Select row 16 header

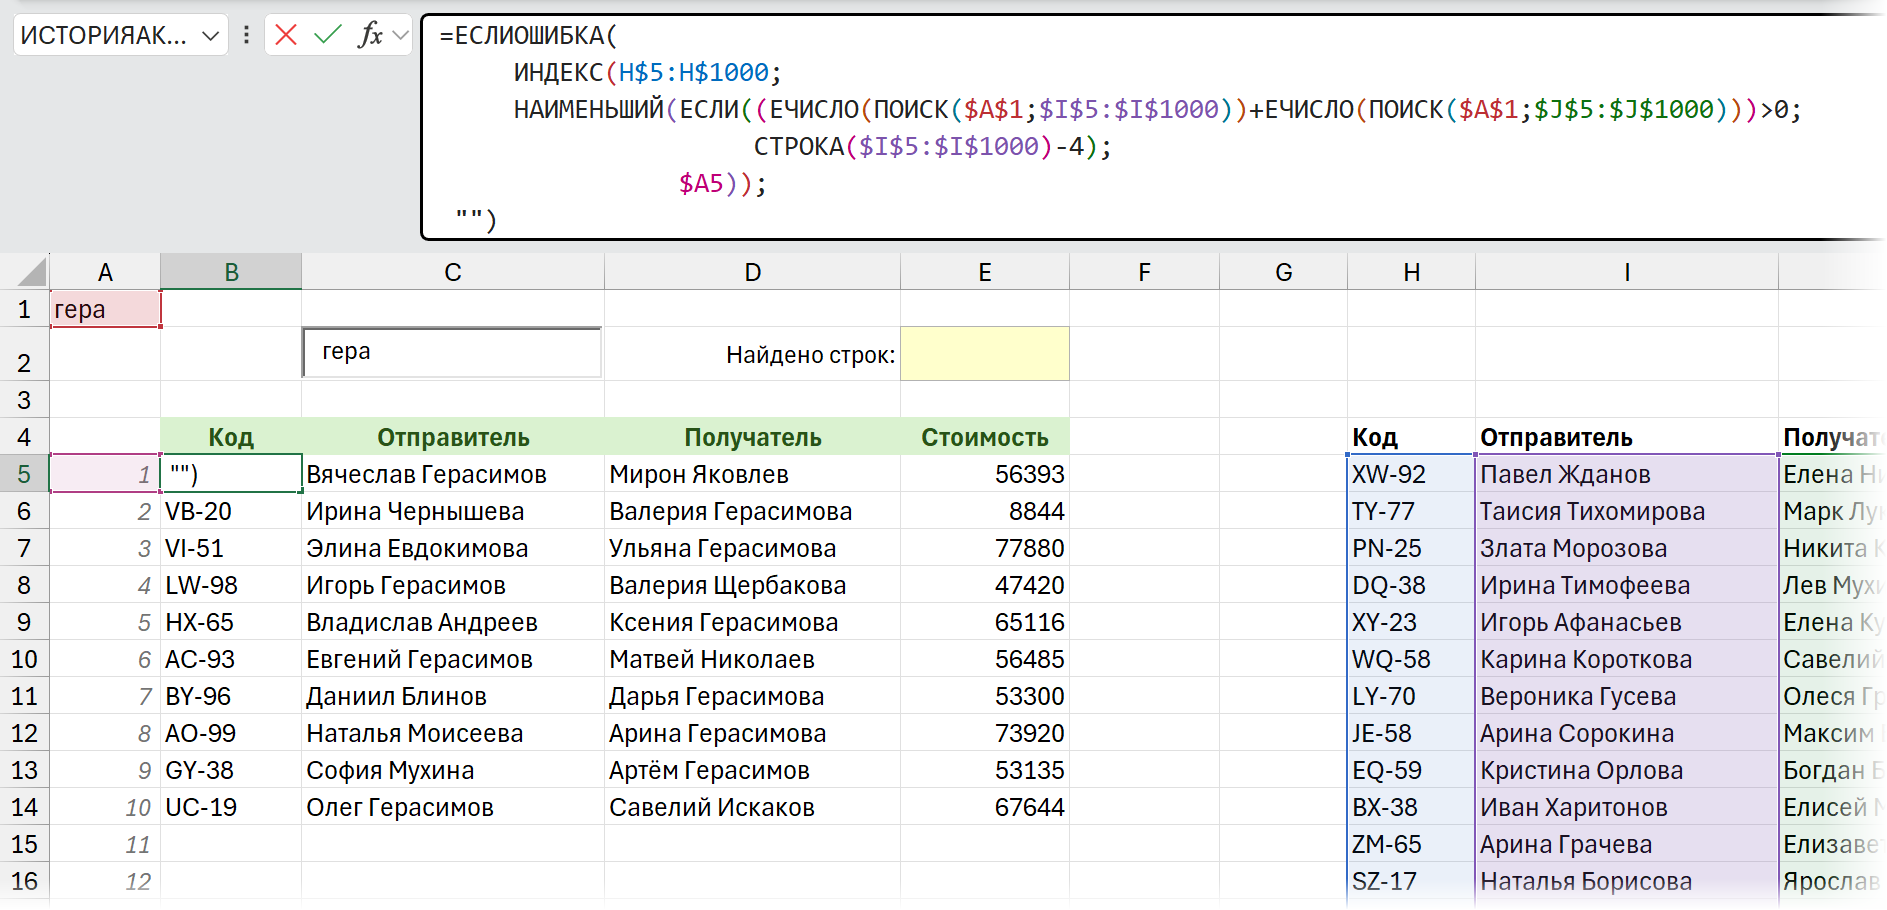click(x=24, y=881)
